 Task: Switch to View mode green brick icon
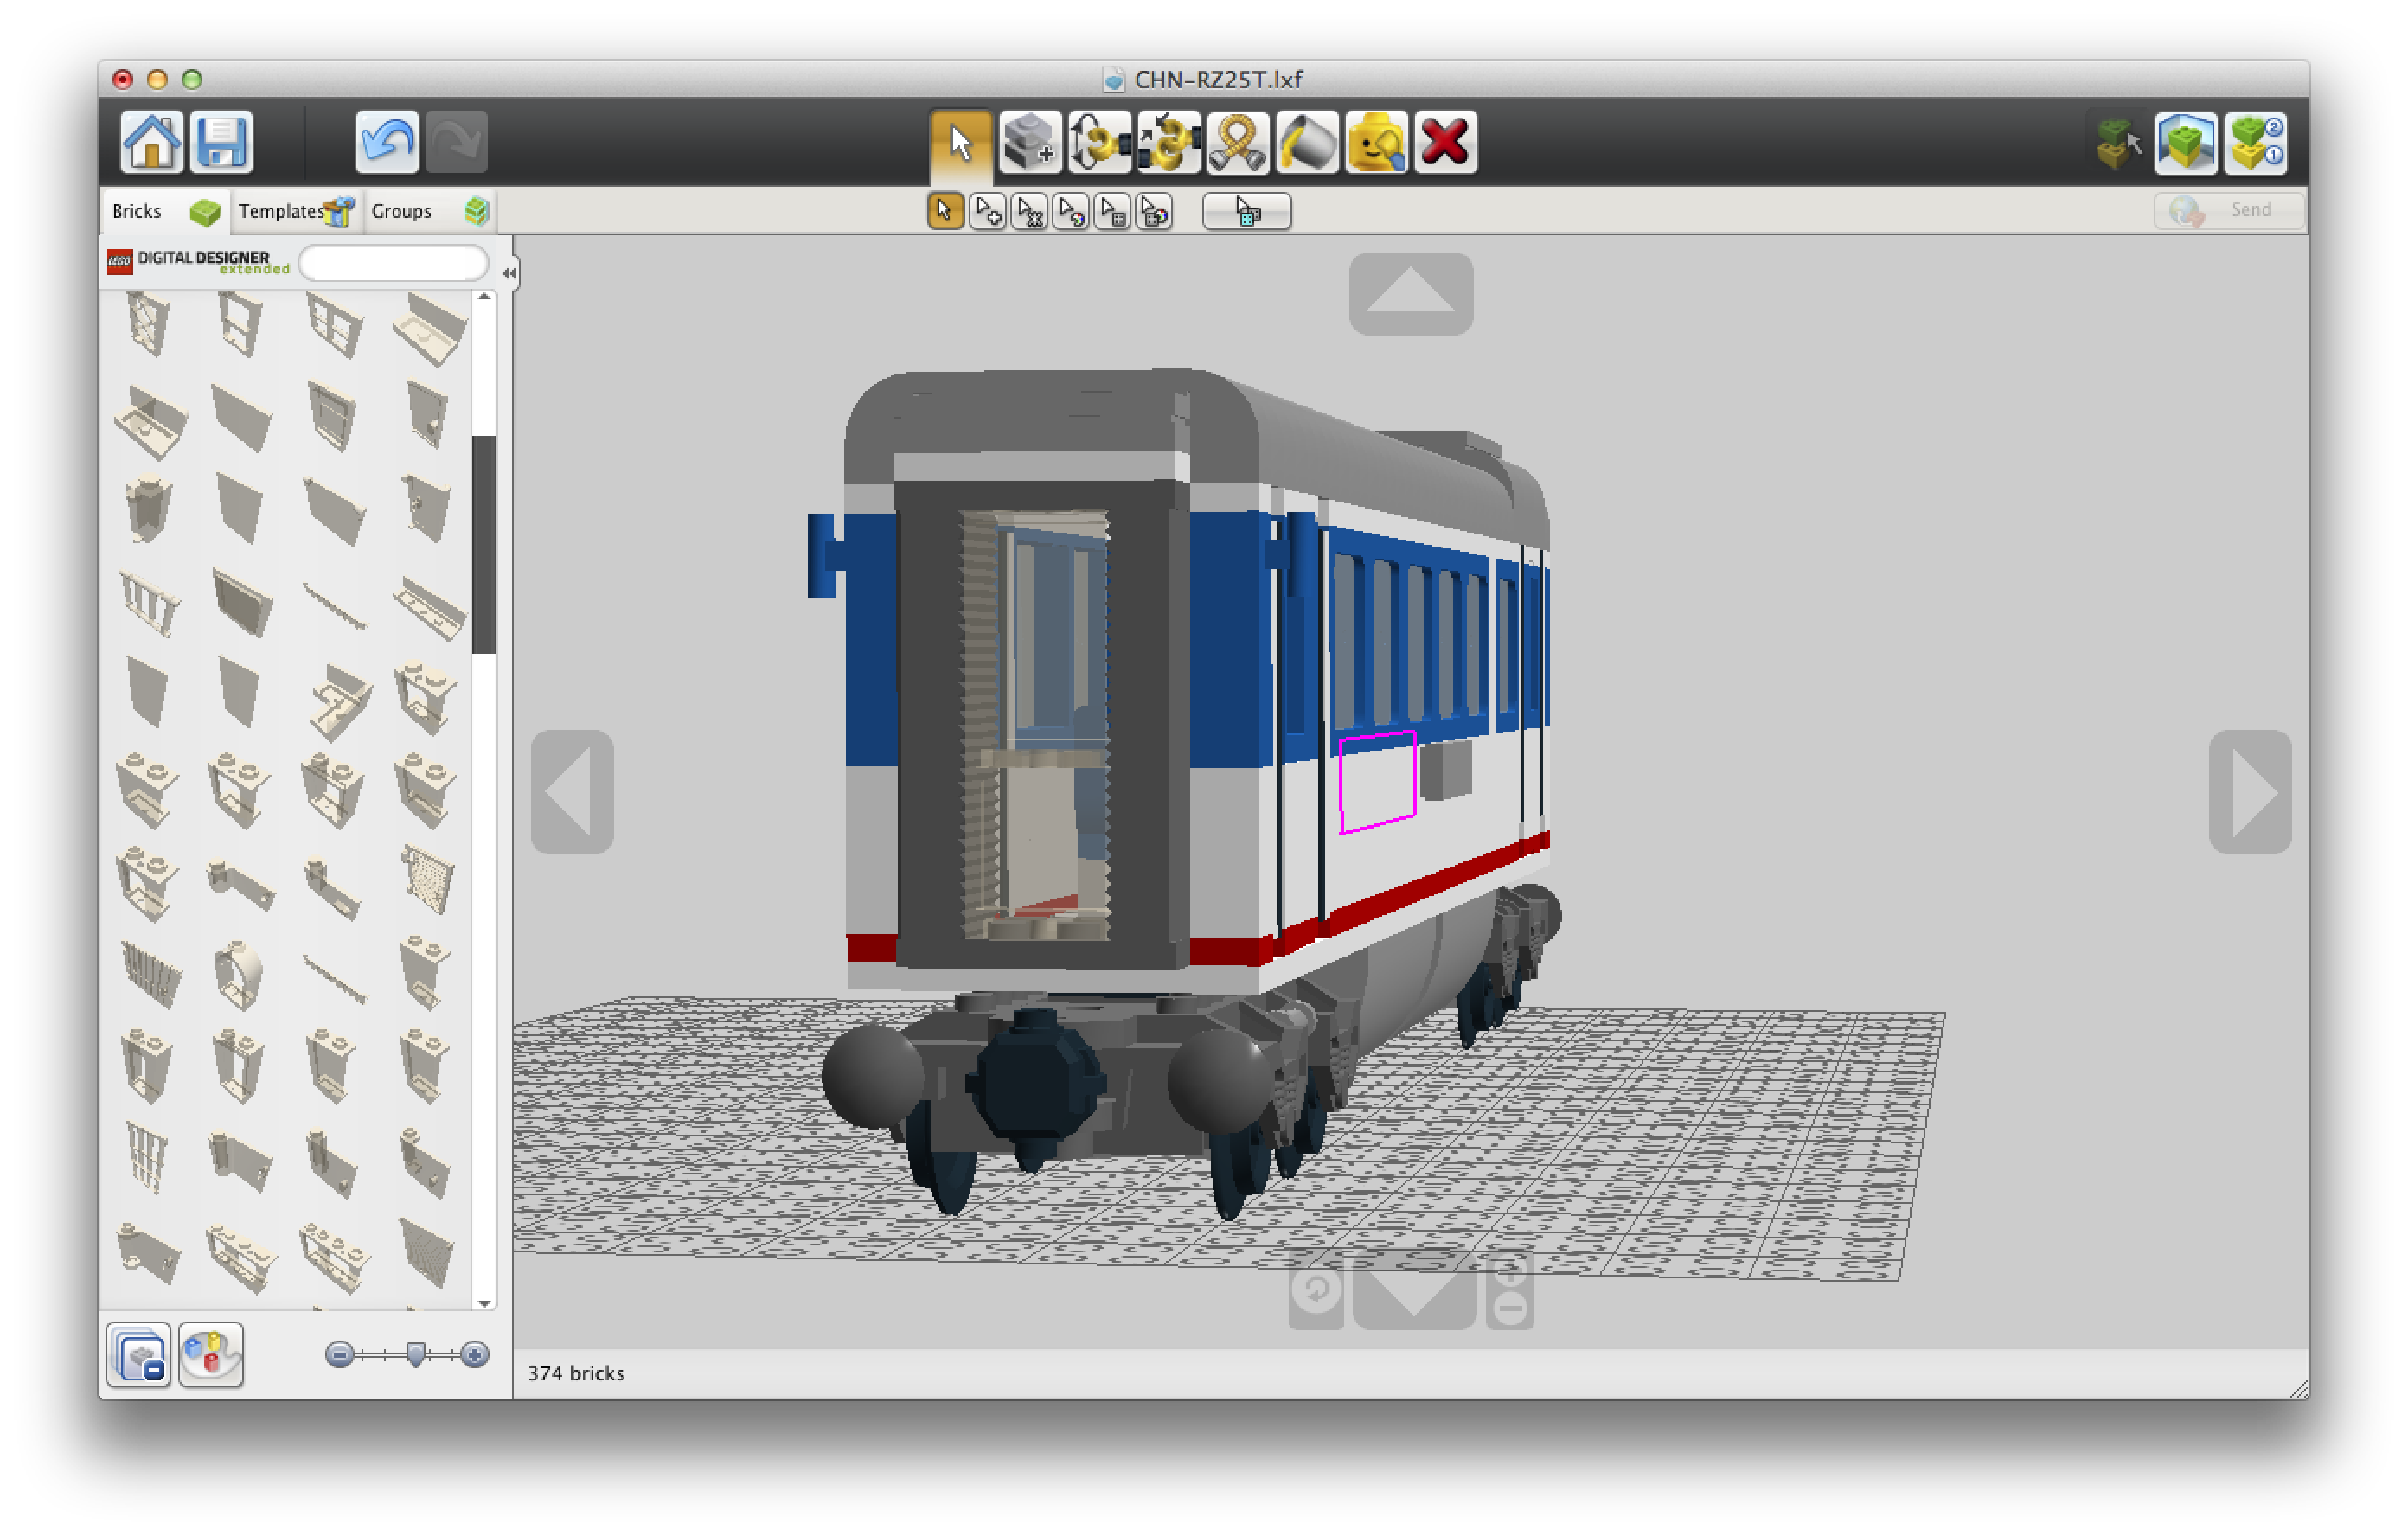tap(2185, 143)
